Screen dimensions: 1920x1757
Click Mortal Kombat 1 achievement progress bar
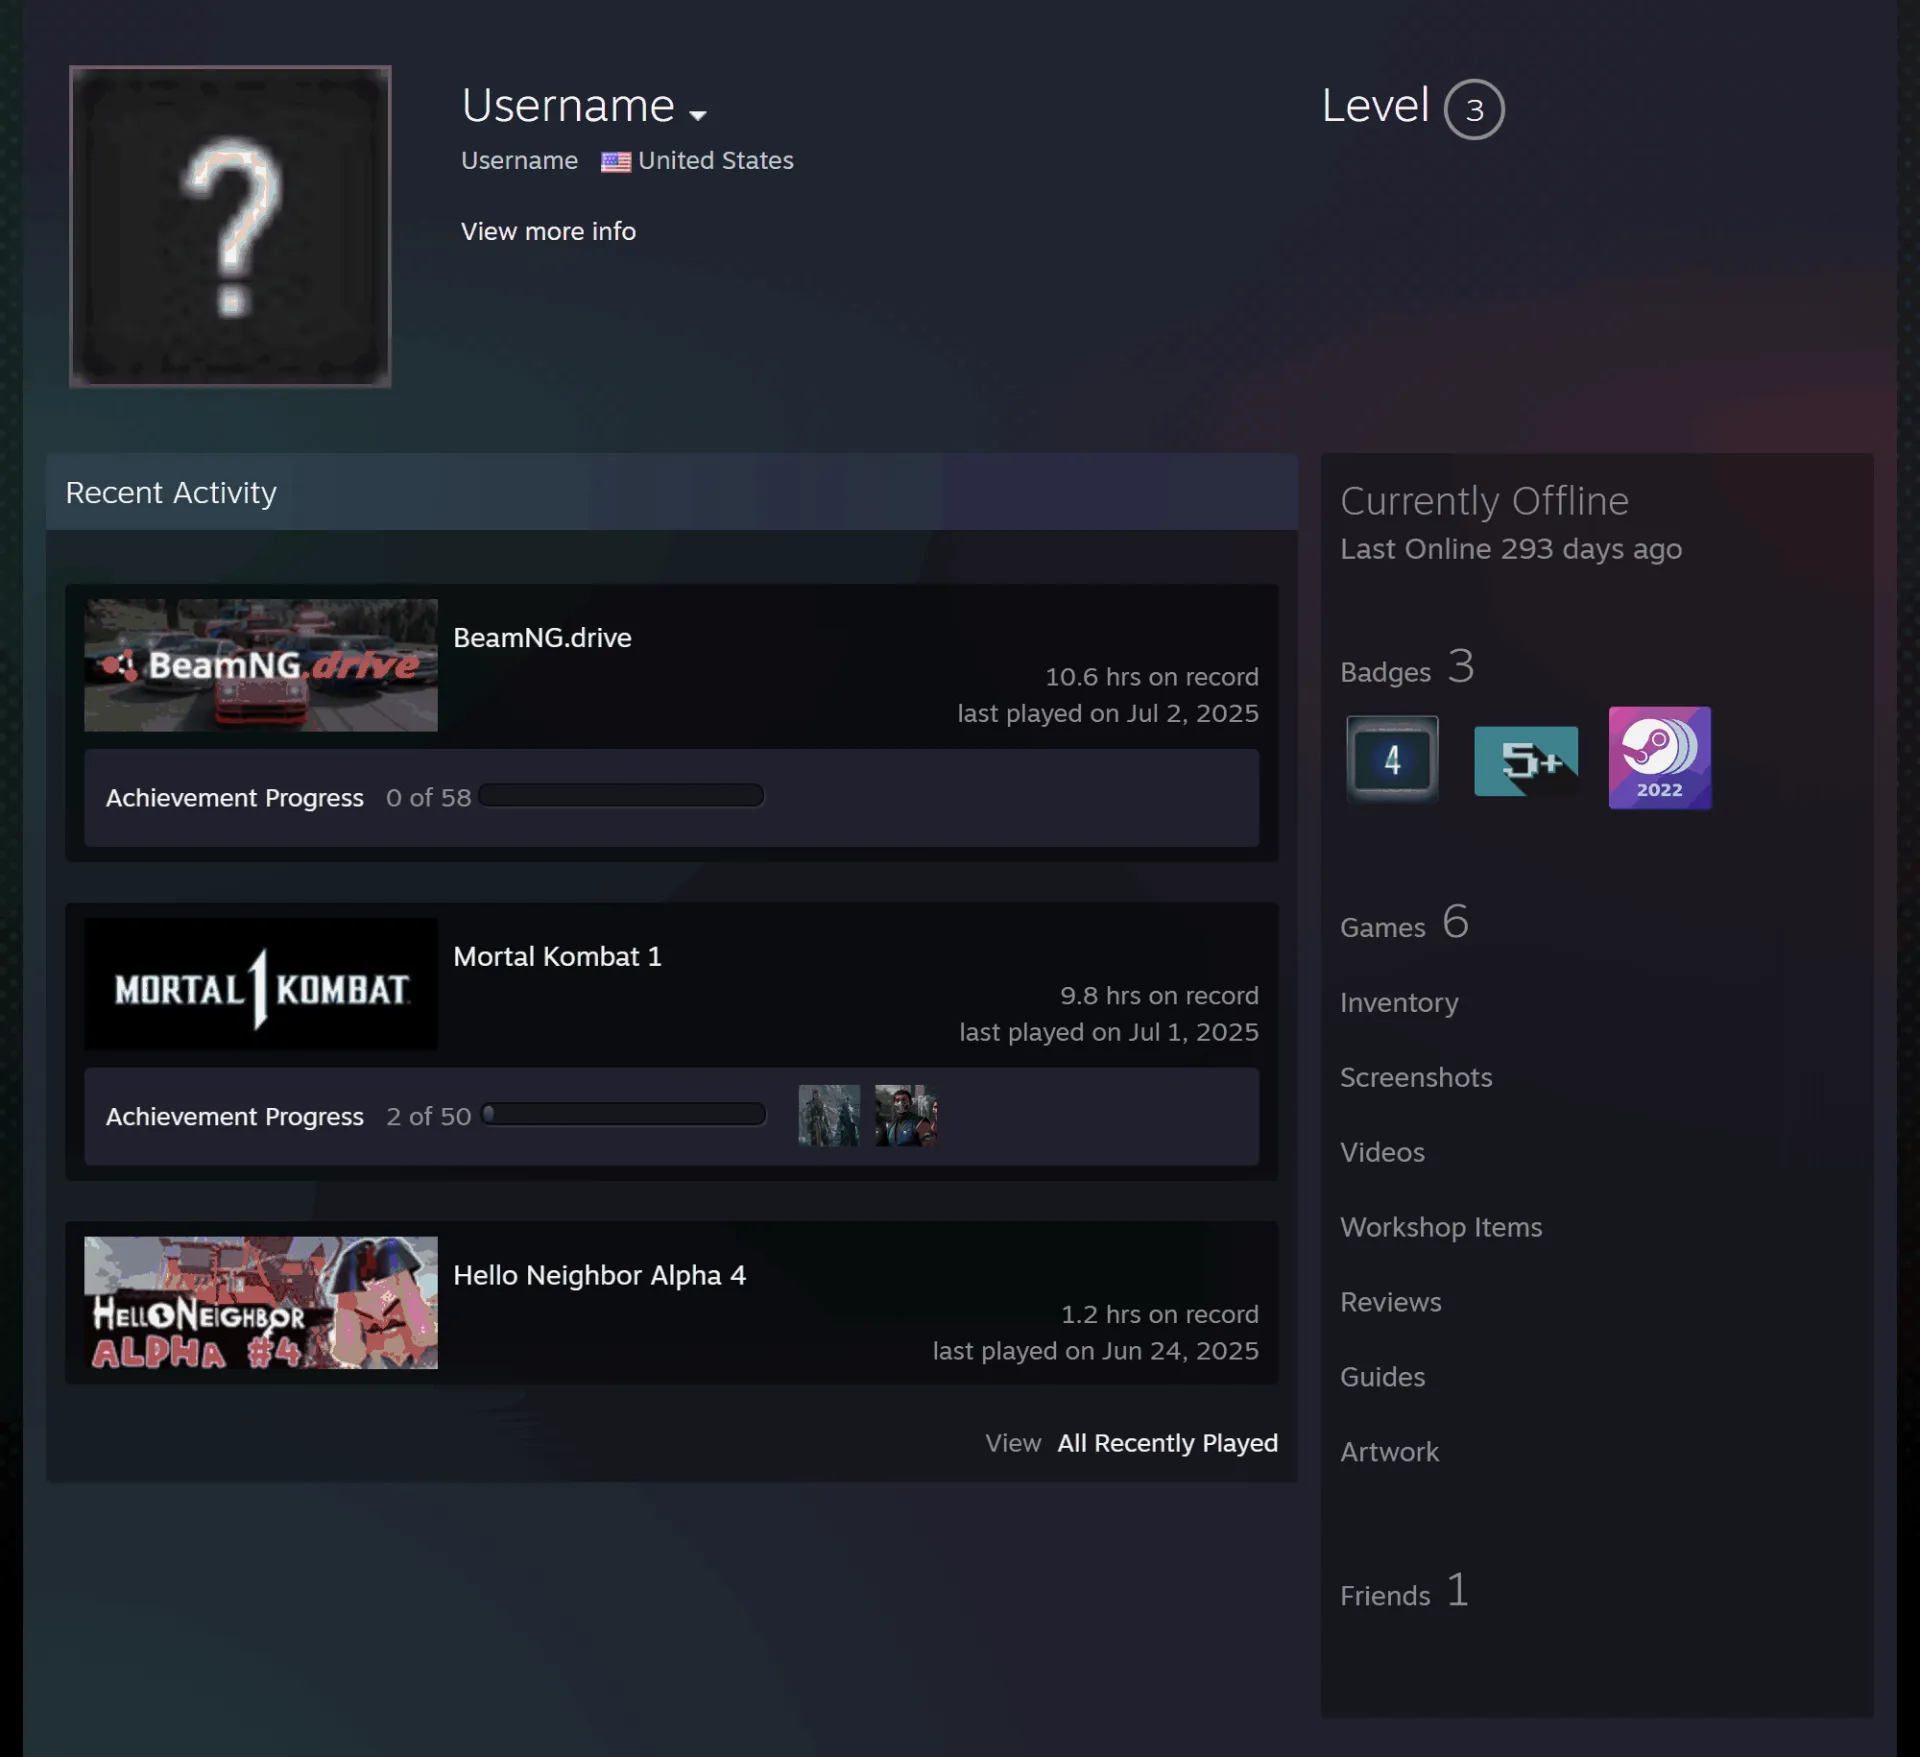pos(623,1115)
